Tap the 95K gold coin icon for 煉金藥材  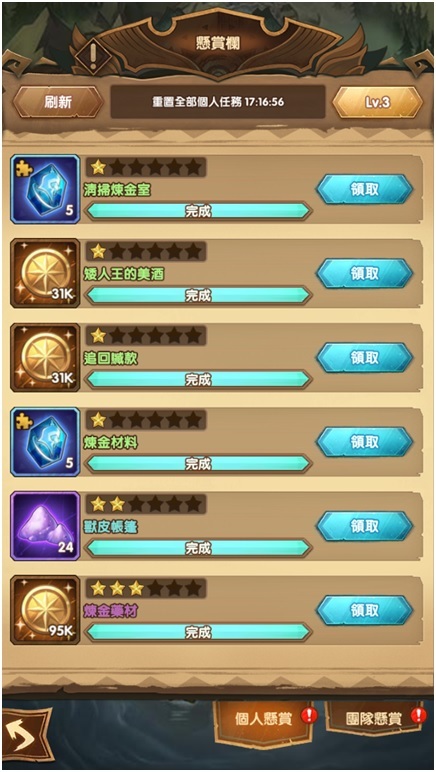pos(45,610)
